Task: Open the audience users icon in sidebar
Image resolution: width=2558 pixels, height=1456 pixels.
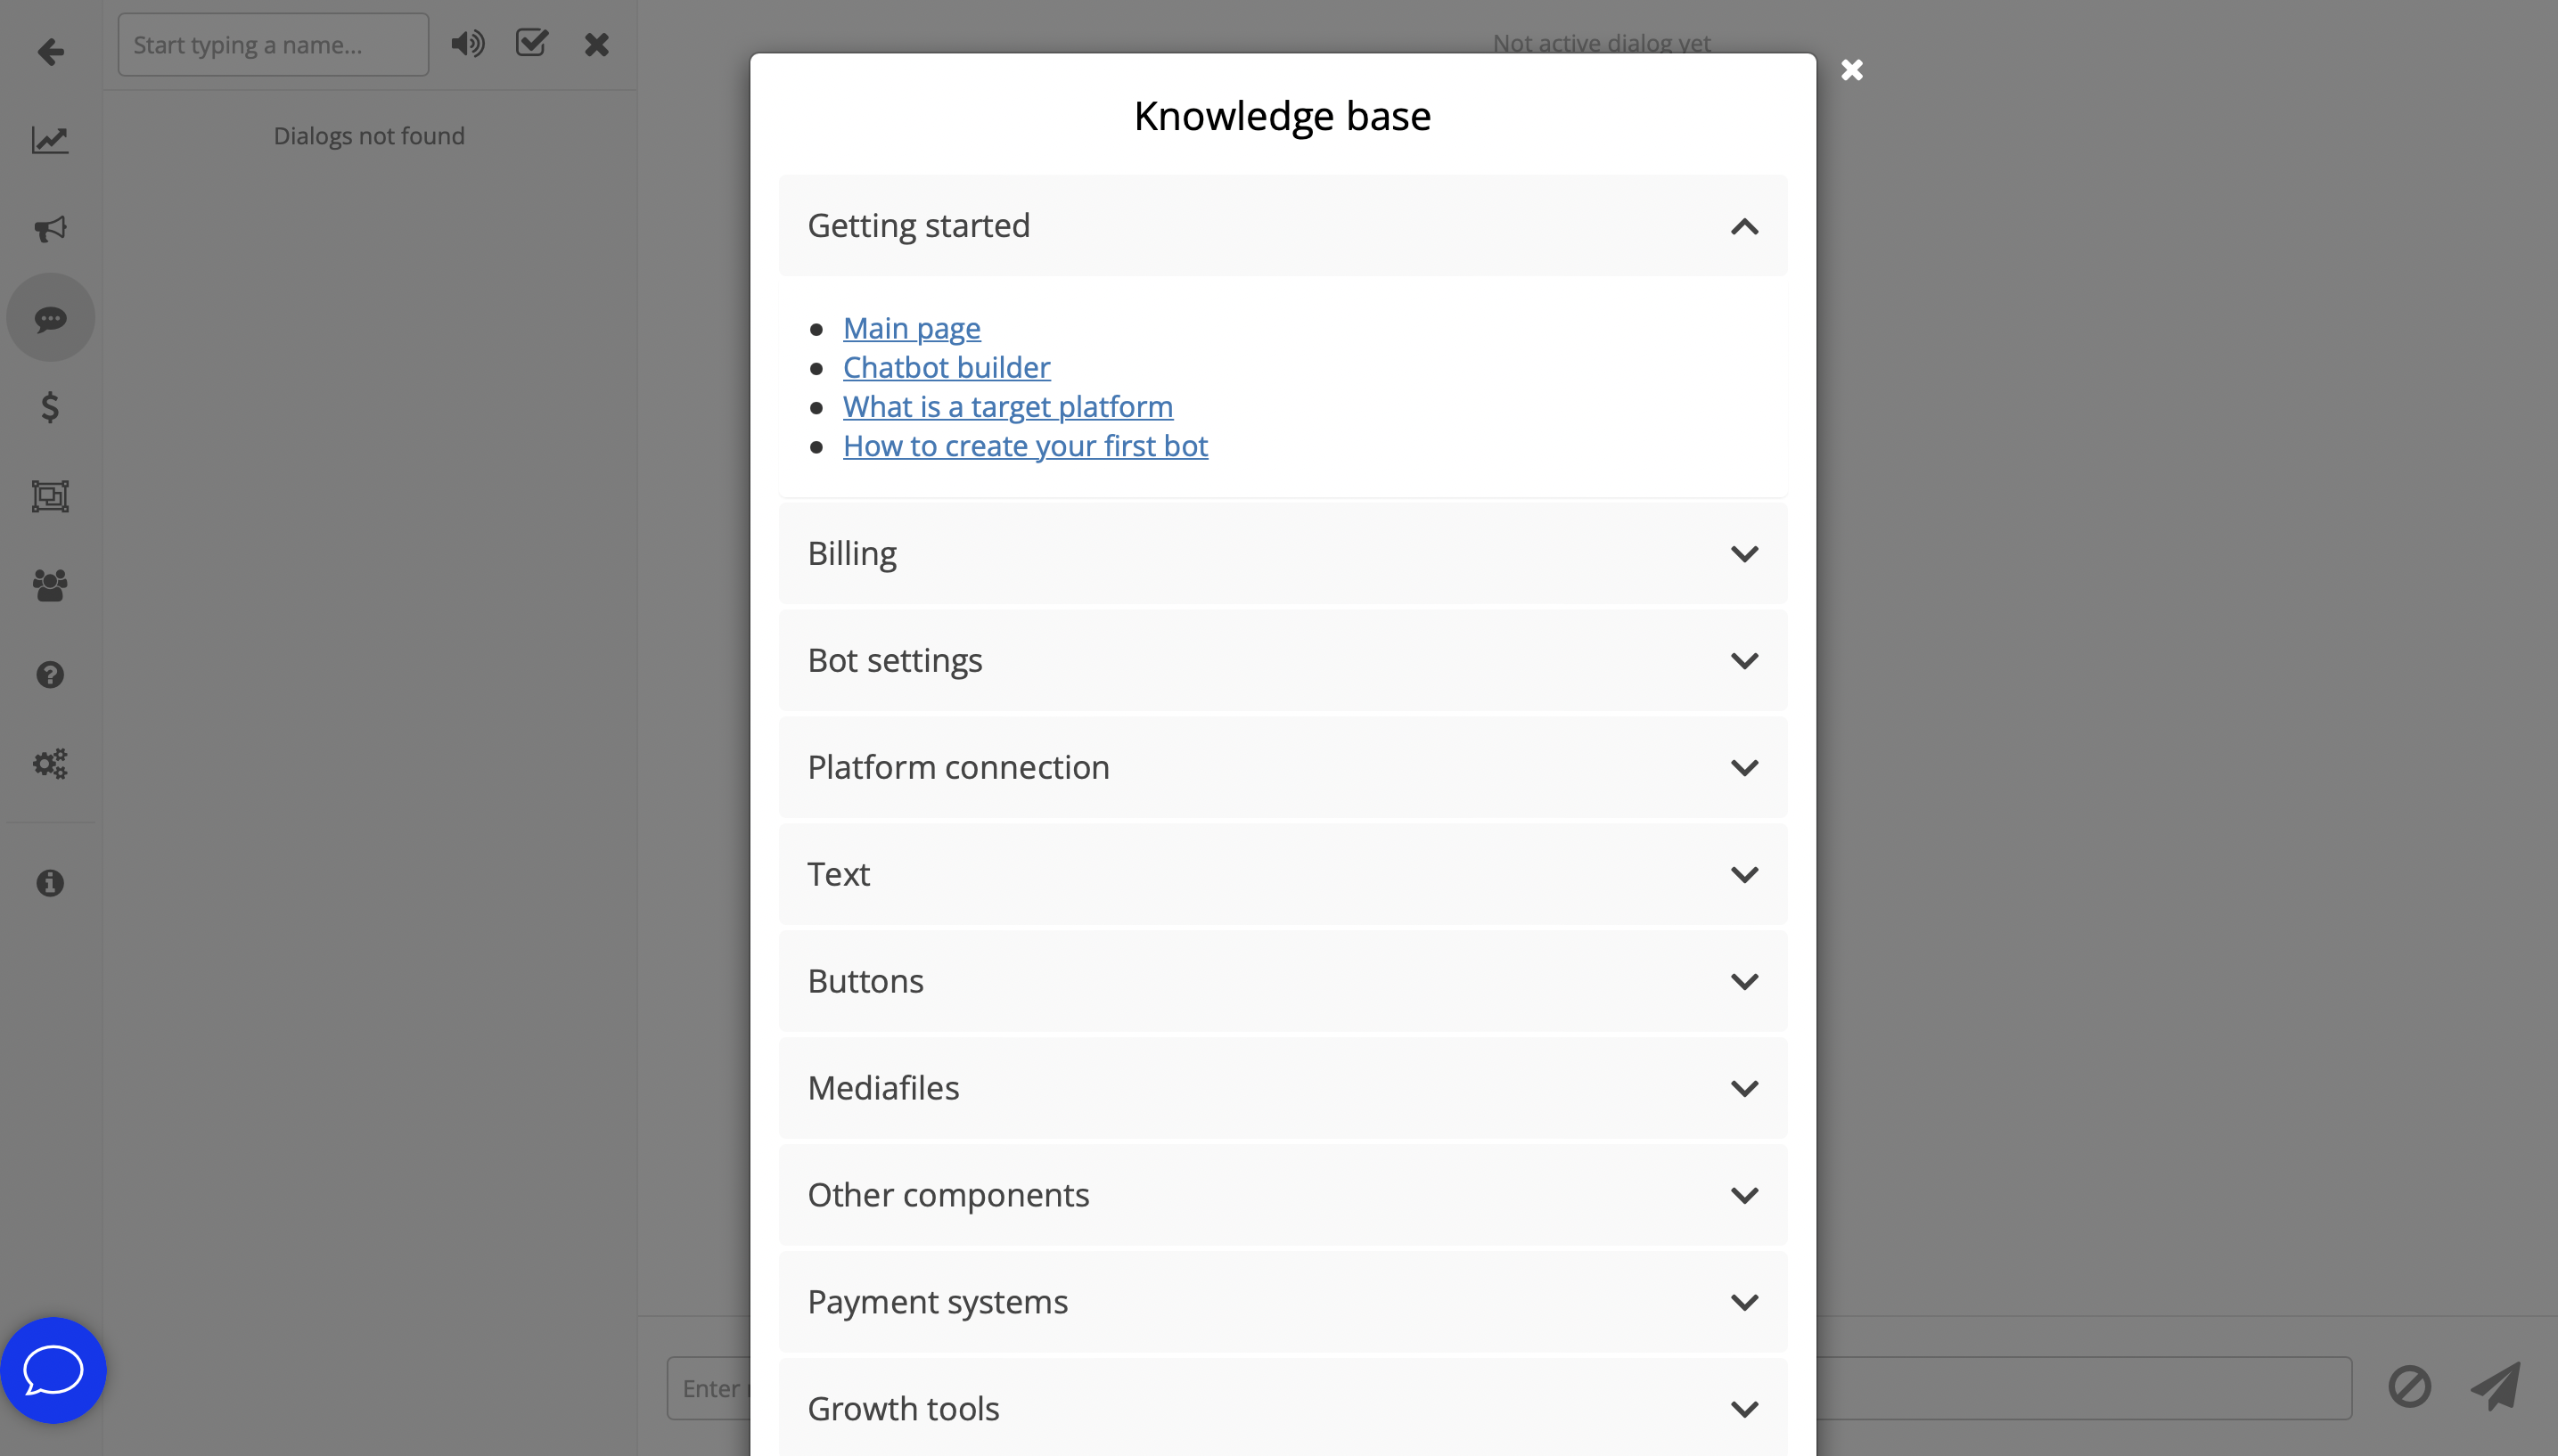Action: [50, 585]
